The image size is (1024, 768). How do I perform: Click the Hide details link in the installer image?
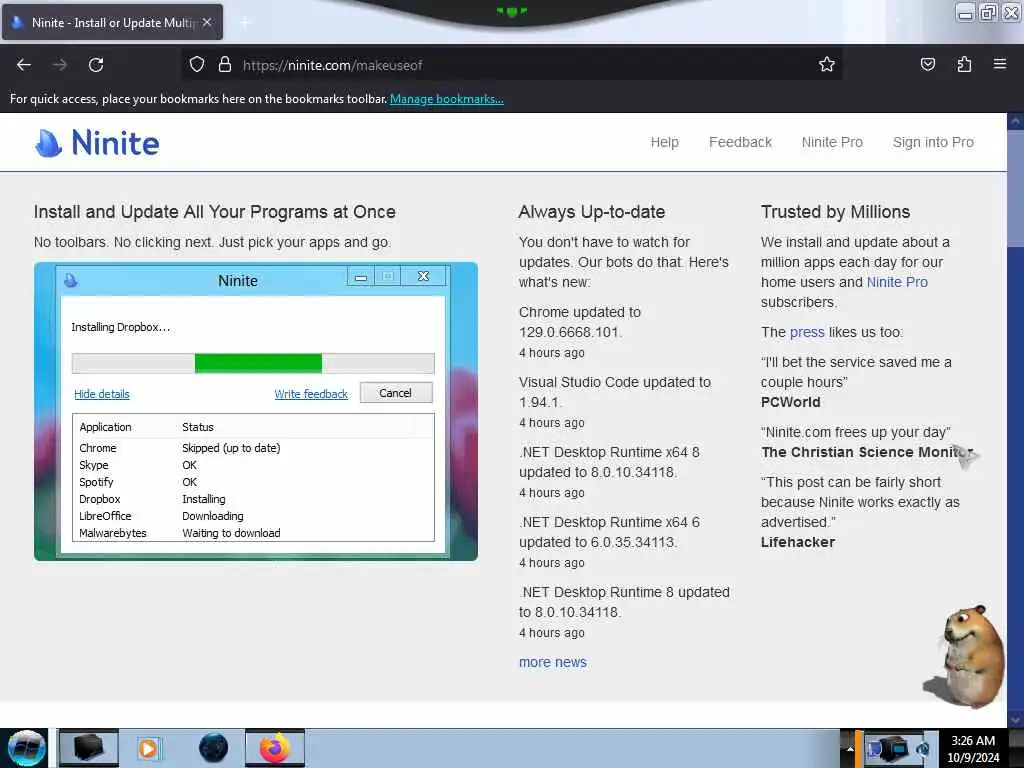click(102, 394)
